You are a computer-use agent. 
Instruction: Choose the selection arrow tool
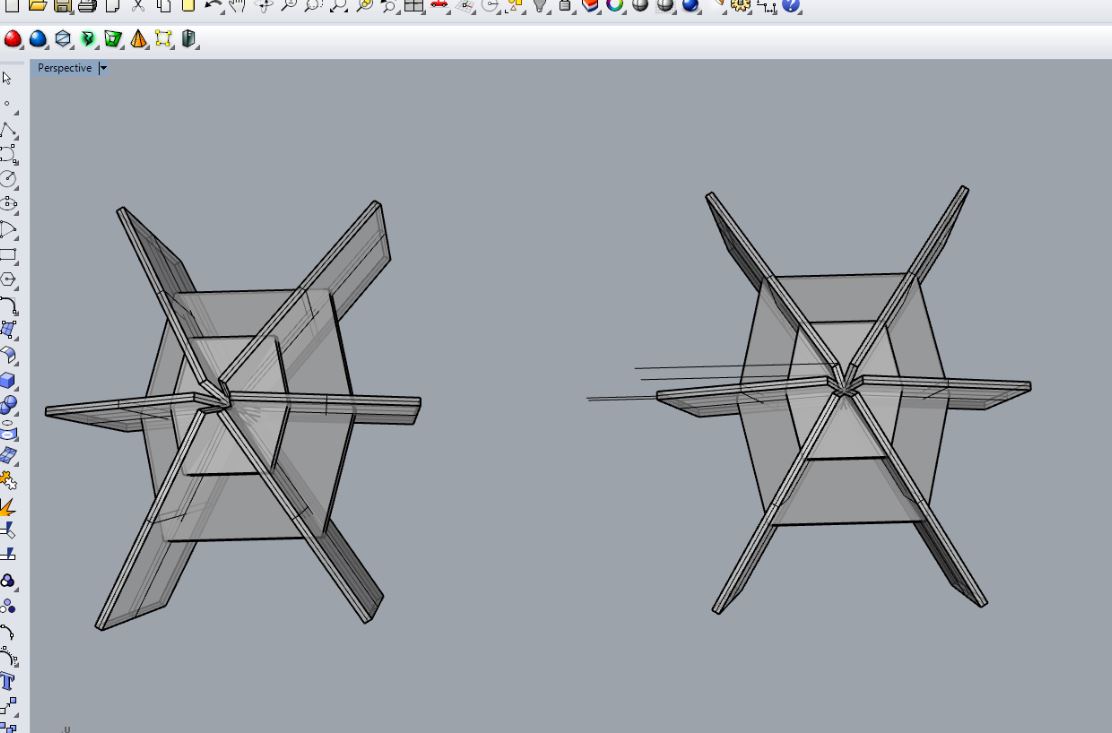[x=7, y=78]
